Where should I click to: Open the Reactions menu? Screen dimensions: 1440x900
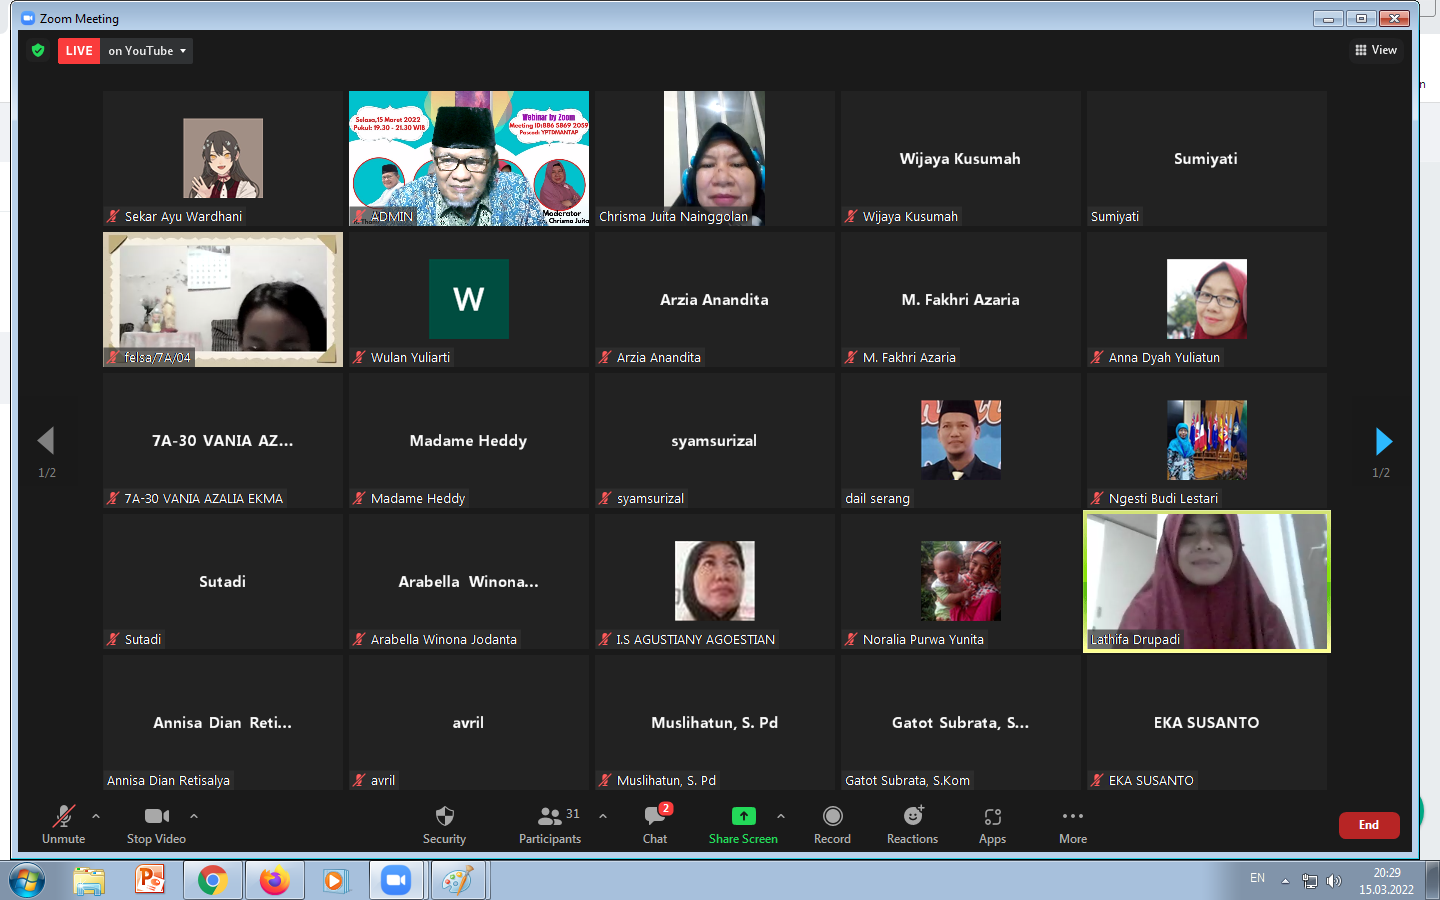pos(912,825)
